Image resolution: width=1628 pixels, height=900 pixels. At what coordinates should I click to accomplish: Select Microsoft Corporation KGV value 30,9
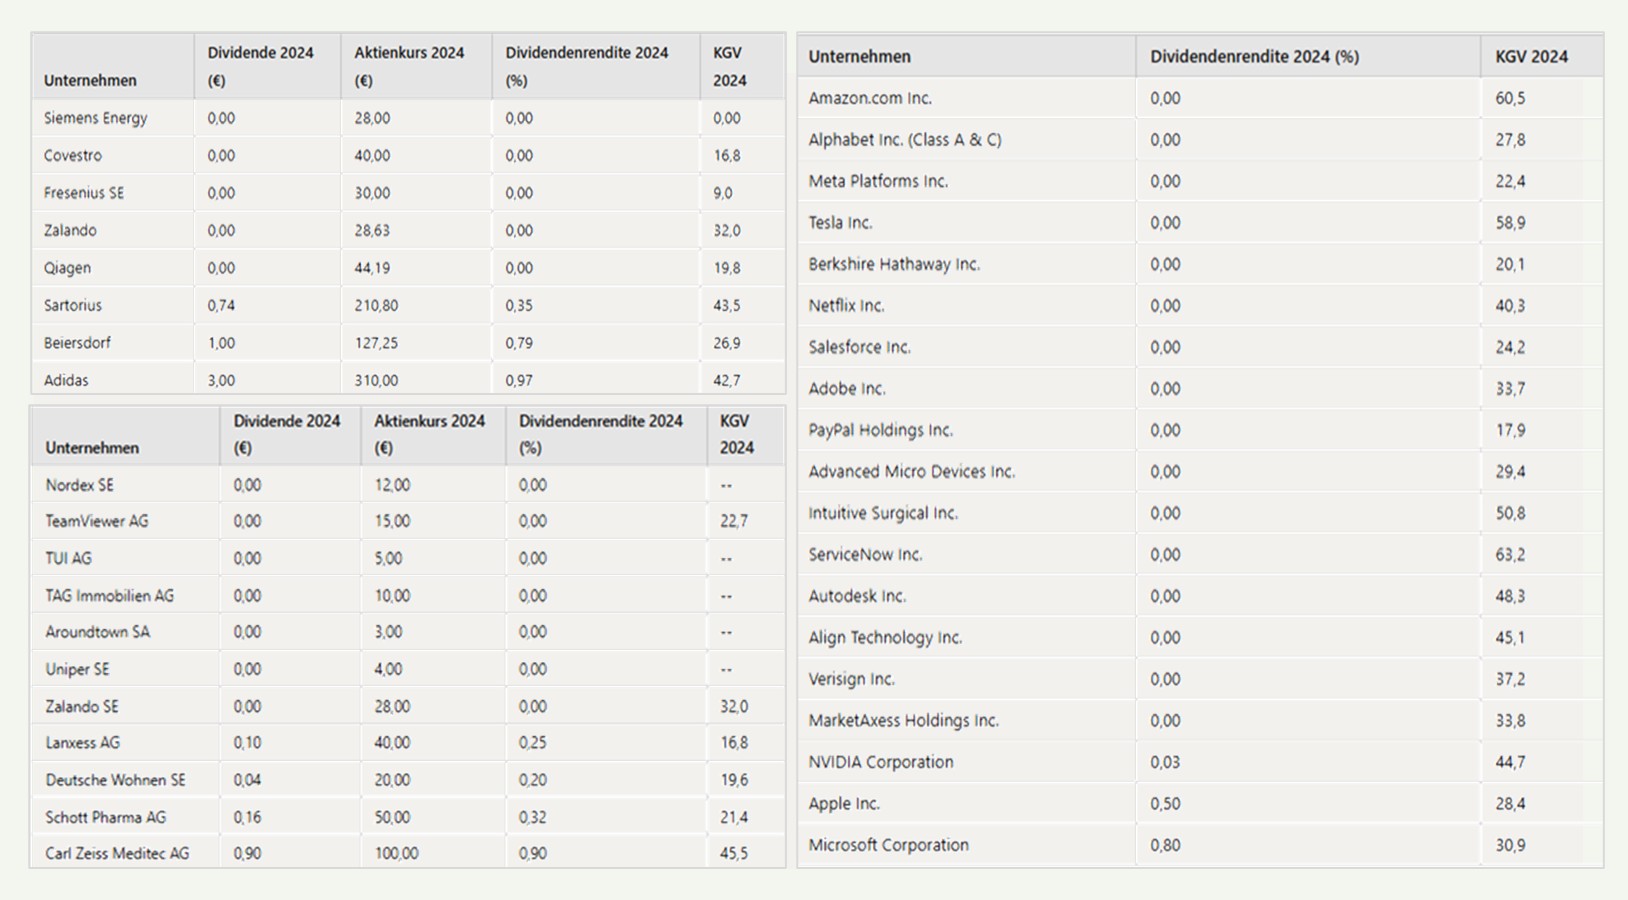[x=1510, y=845]
